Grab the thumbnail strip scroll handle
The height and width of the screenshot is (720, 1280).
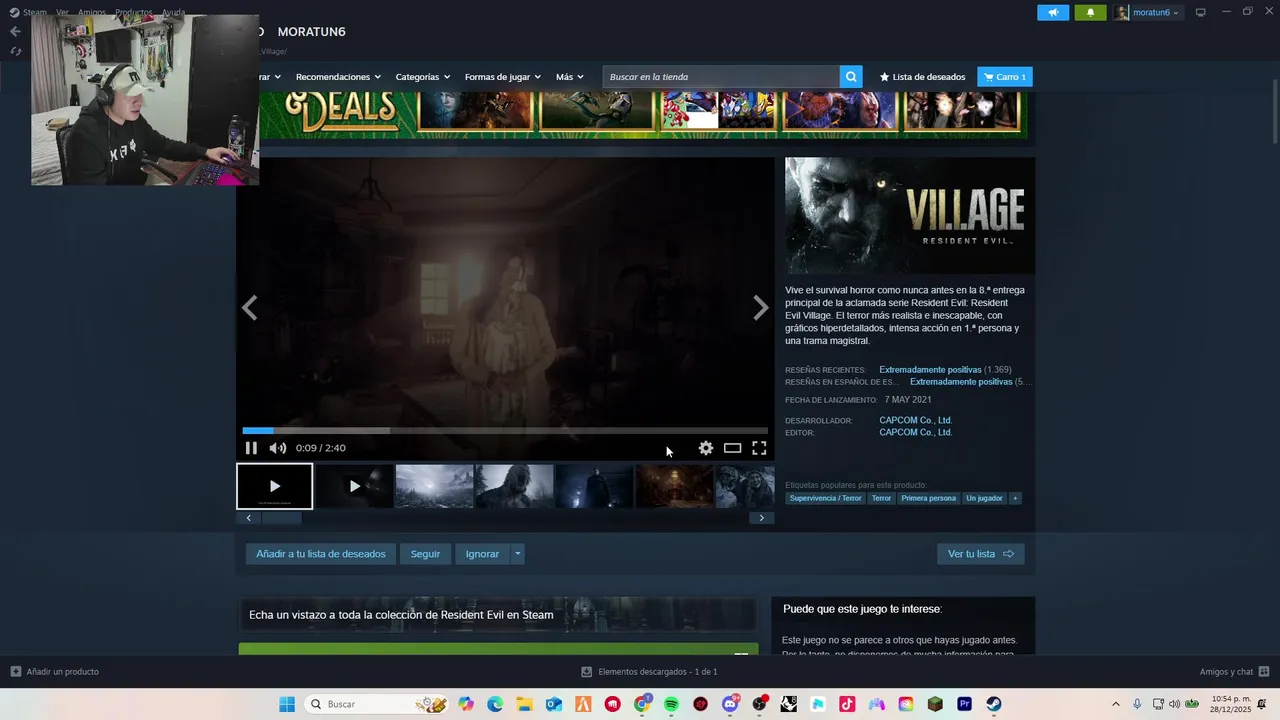(x=281, y=518)
